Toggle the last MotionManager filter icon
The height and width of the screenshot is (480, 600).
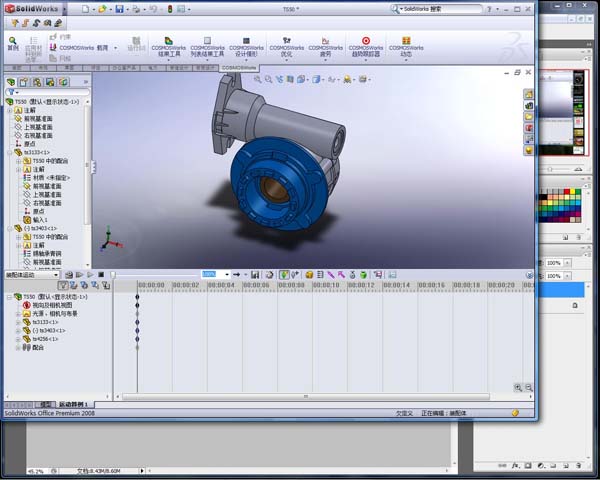pos(106,285)
